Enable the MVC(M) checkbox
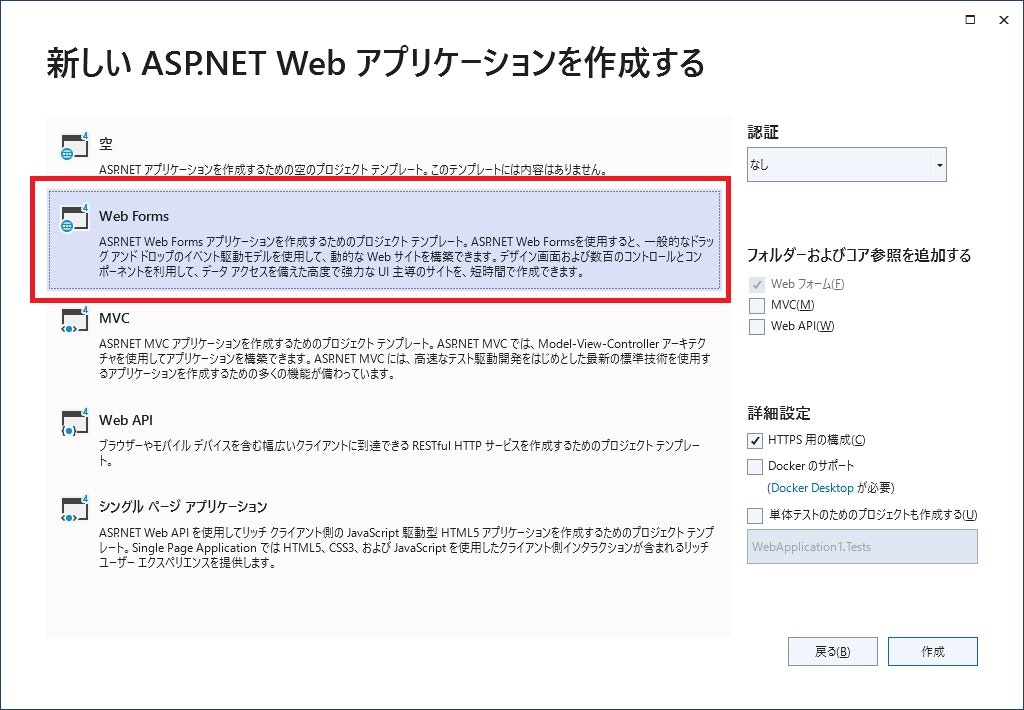The image size is (1024, 710). [756, 305]
